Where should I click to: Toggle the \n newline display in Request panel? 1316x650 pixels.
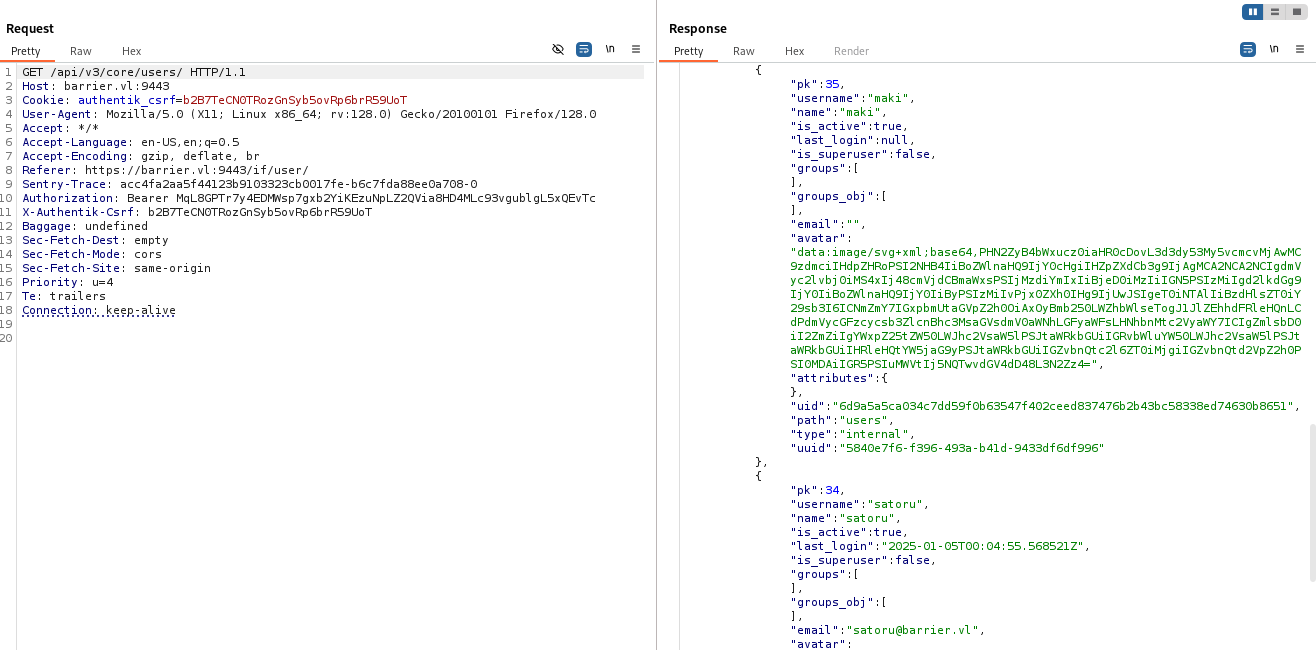(x=610, y=49)
